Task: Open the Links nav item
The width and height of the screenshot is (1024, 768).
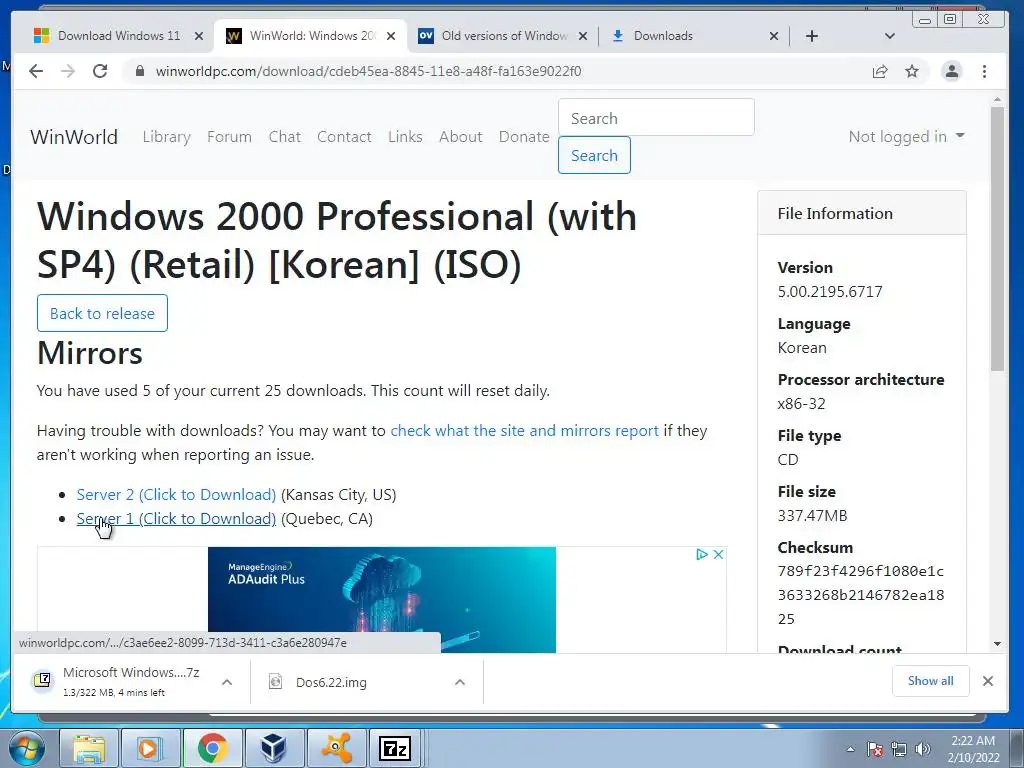Action: (x=405, y=136)
